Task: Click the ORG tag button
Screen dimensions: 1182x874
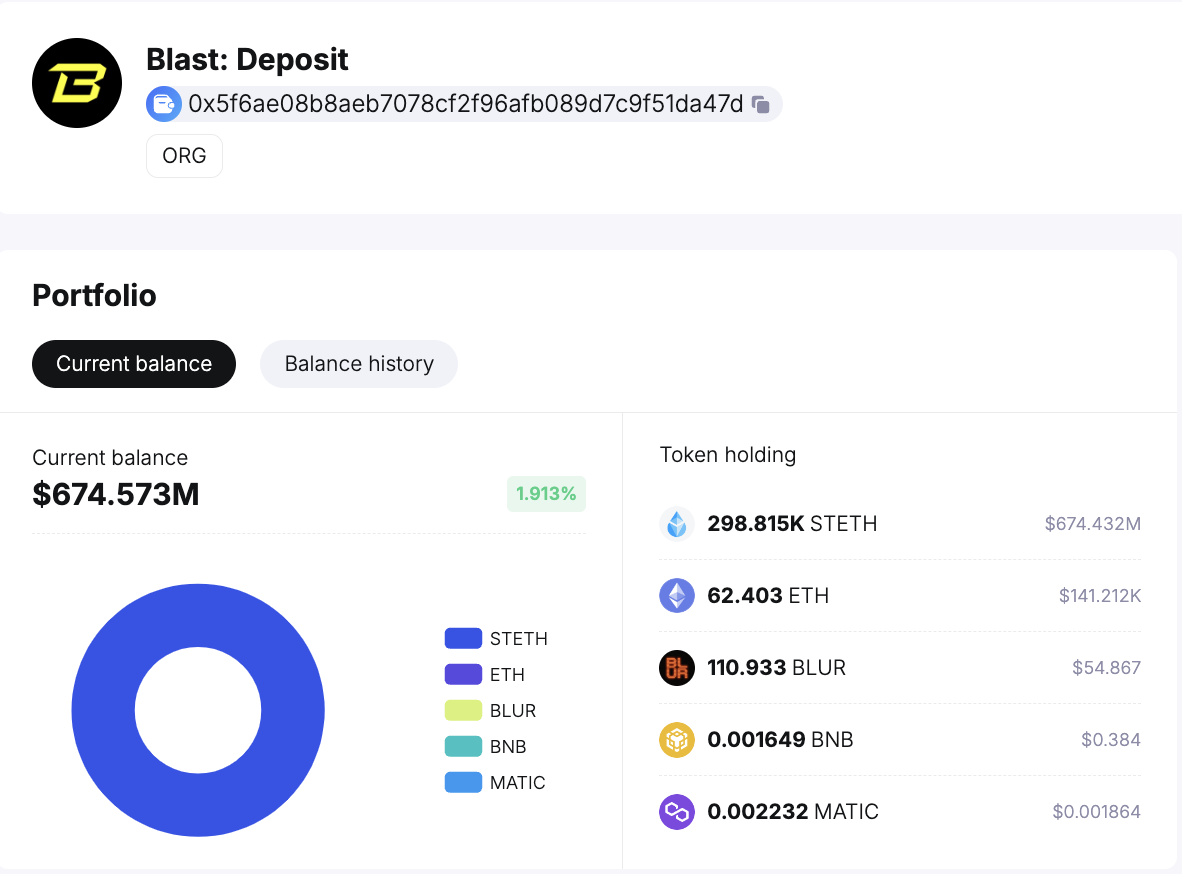Action: tap(184, 155)
